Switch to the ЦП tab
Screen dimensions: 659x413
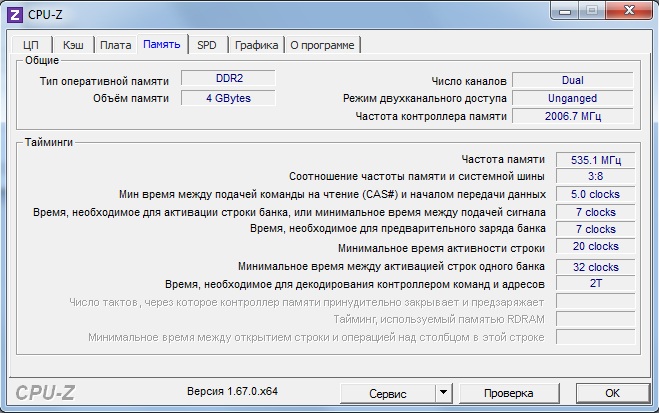(x=31, y=45)
